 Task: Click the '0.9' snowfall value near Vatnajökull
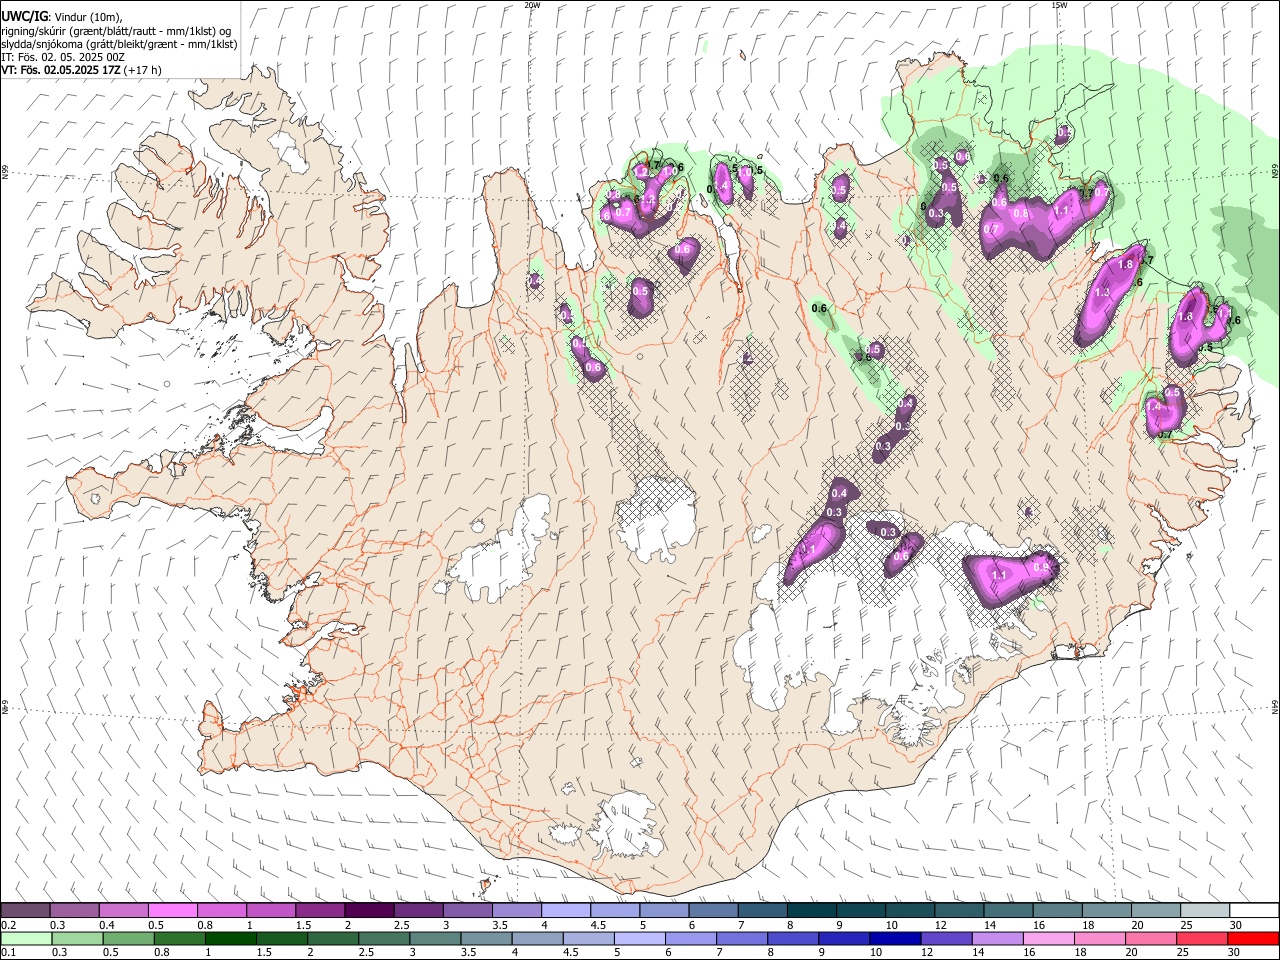pyautogui.click(x=1040, y=567)
